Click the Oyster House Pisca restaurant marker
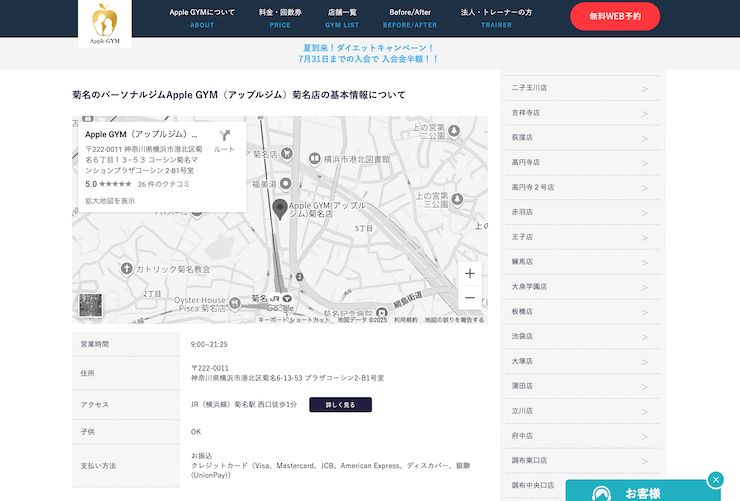 (235, 303)
